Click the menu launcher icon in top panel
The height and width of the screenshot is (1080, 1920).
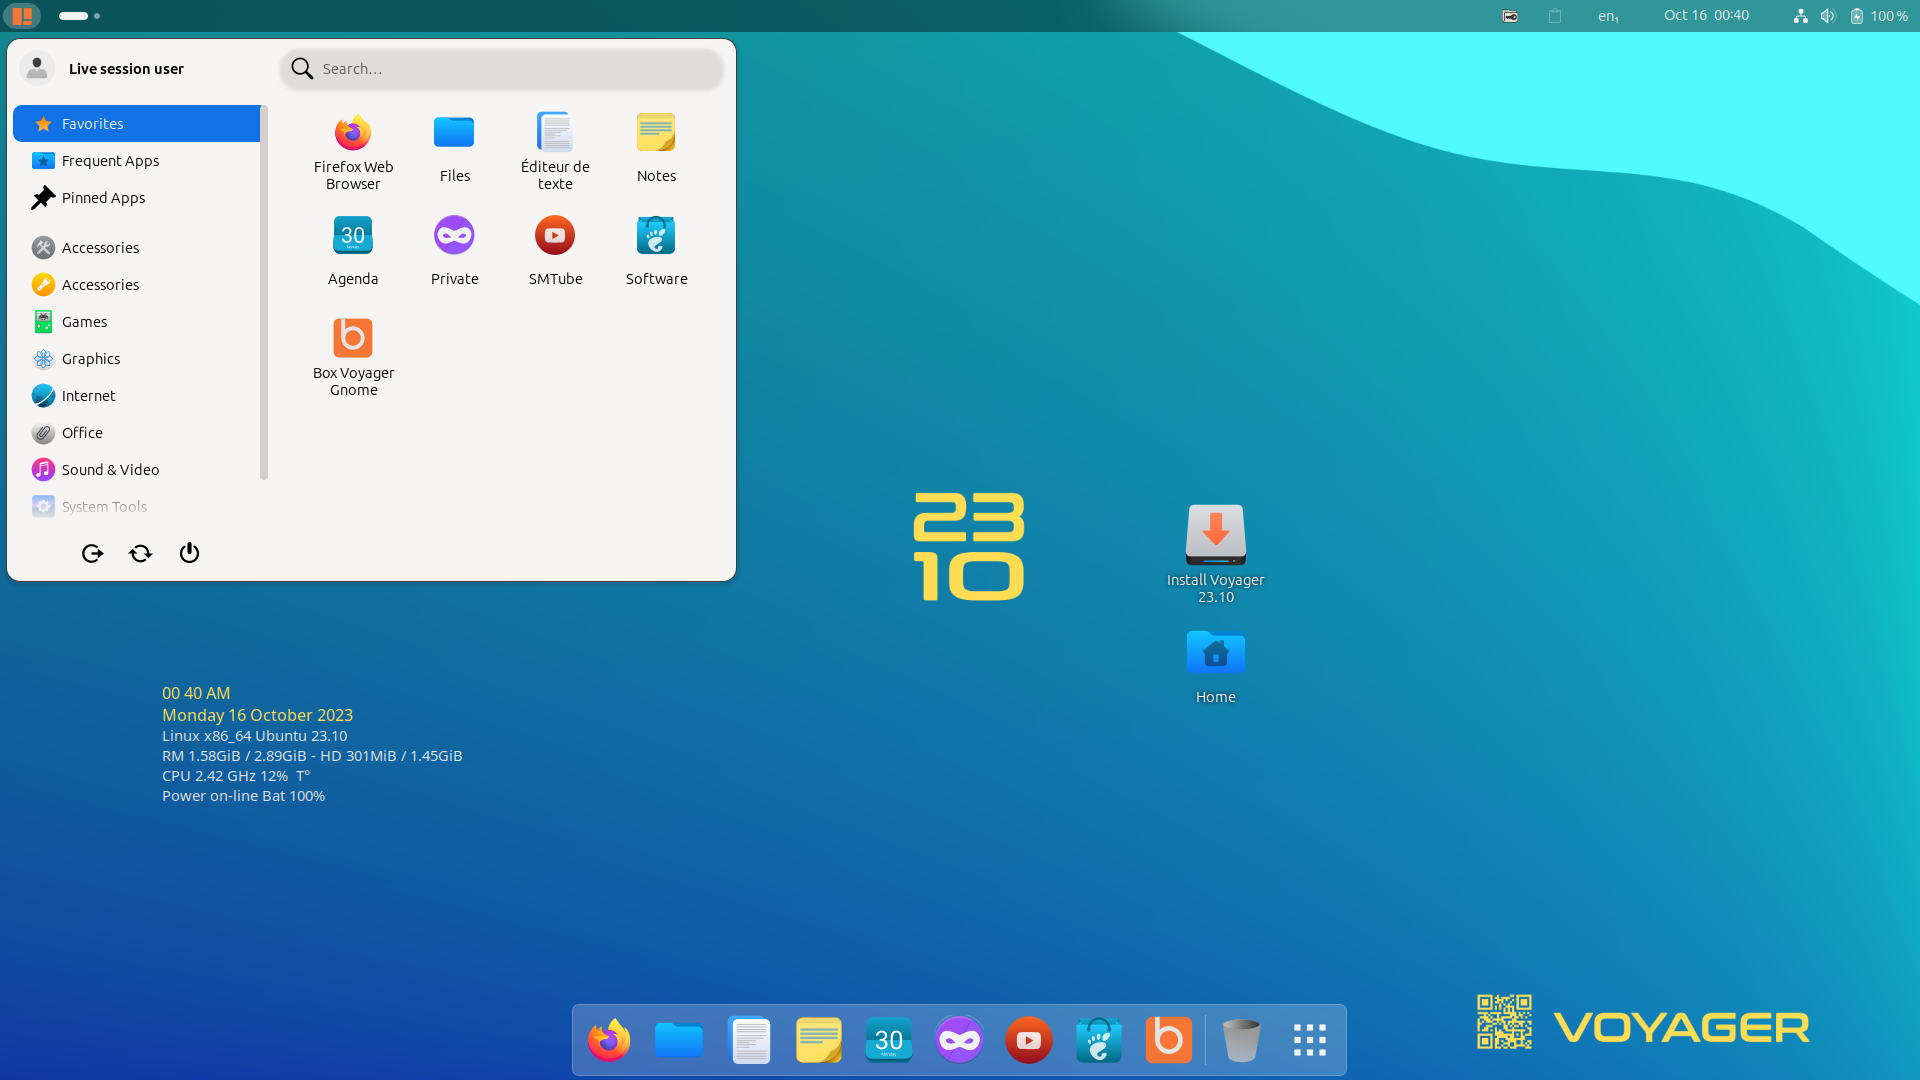click(22, 16)
